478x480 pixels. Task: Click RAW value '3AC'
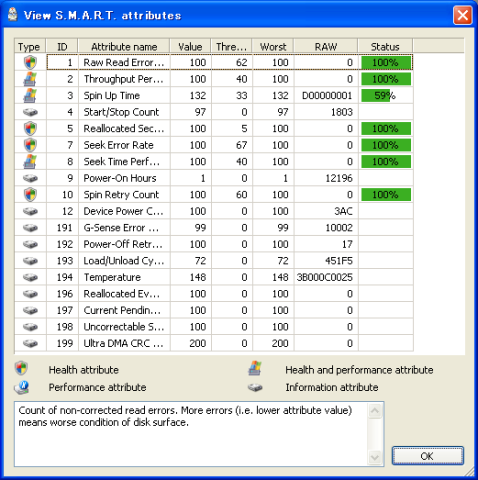click(343, 211)
